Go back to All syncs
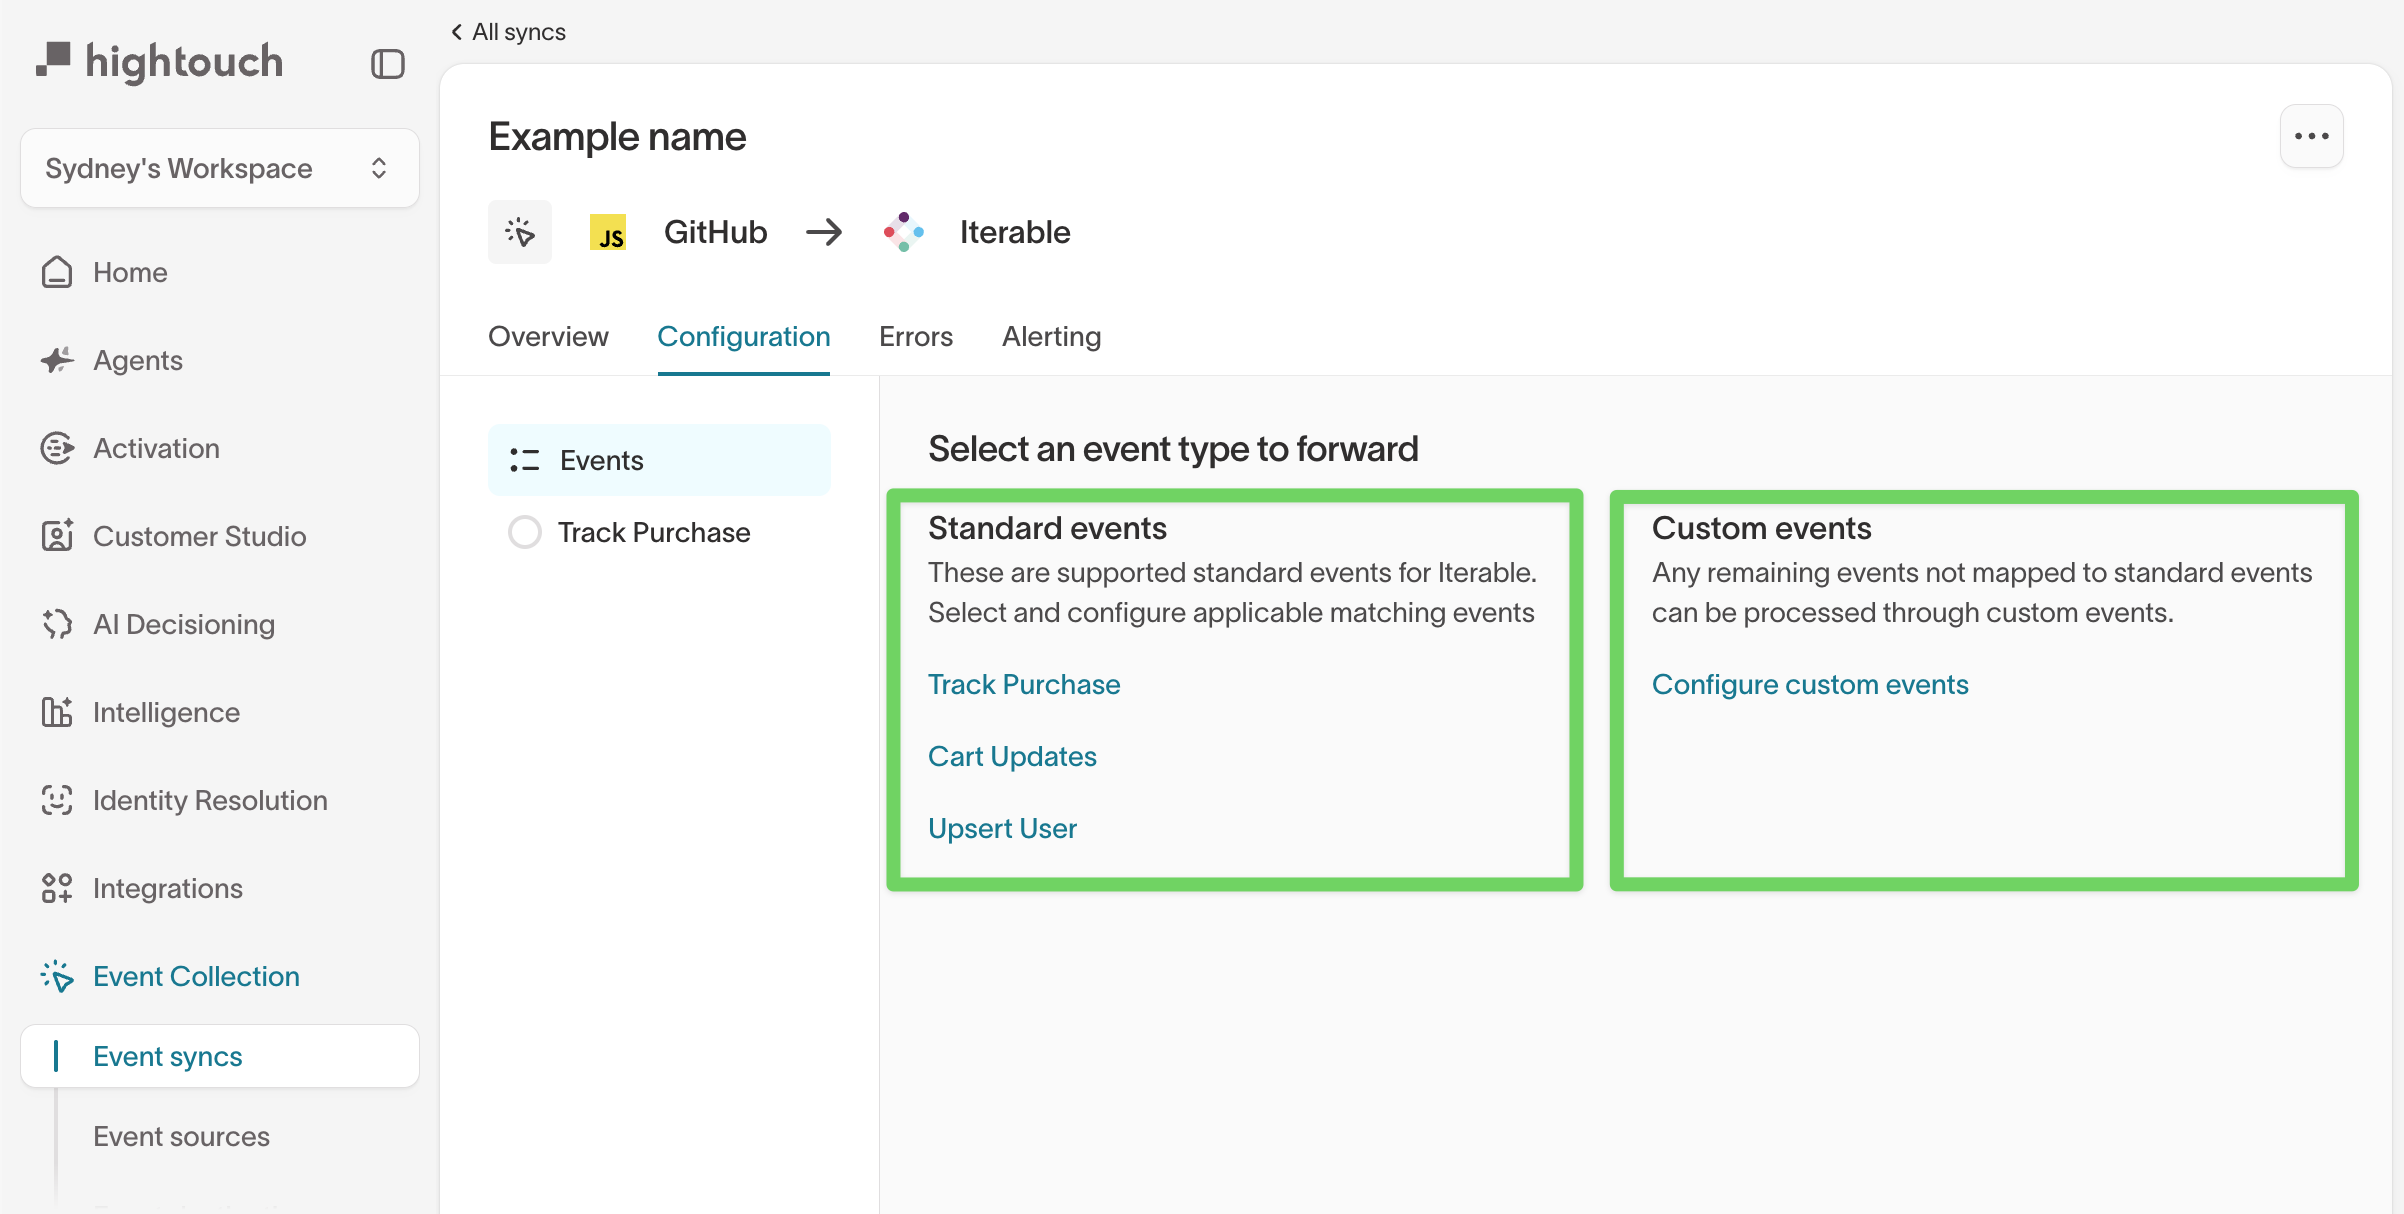The width and height of the screenshot is (2404, 1214). click(x=509, y=32)
